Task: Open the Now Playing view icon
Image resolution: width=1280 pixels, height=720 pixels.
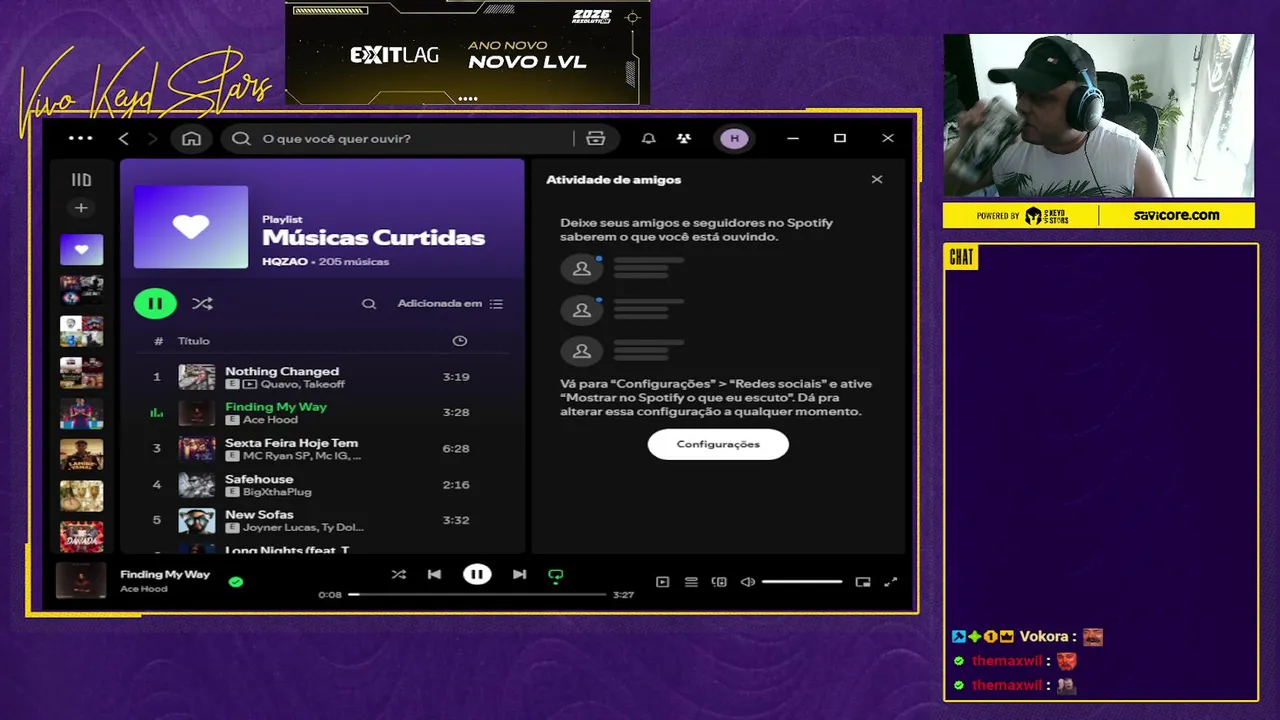Action: click(x=662, y=582)
